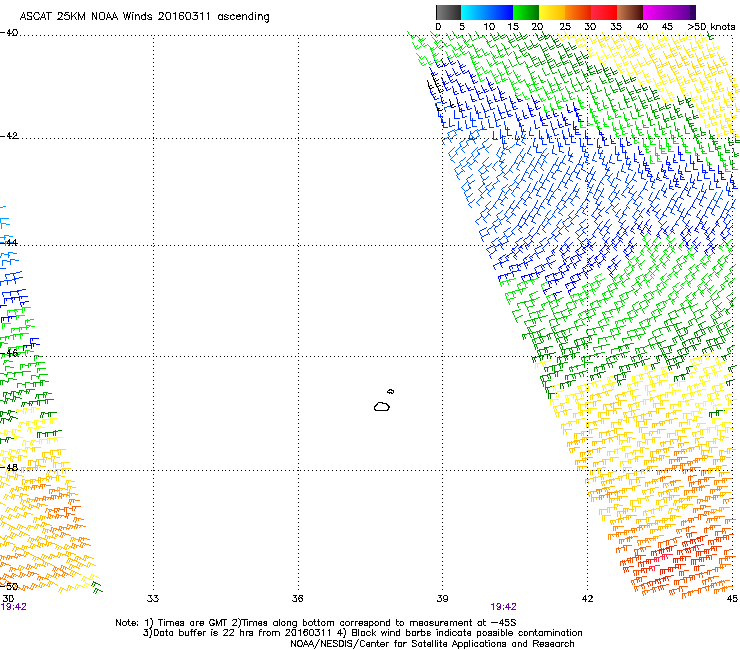Image resolution: width=740 pixels, height=650 pixels.
Task: Click the 39 longitude label
Action: click(442, 599)
